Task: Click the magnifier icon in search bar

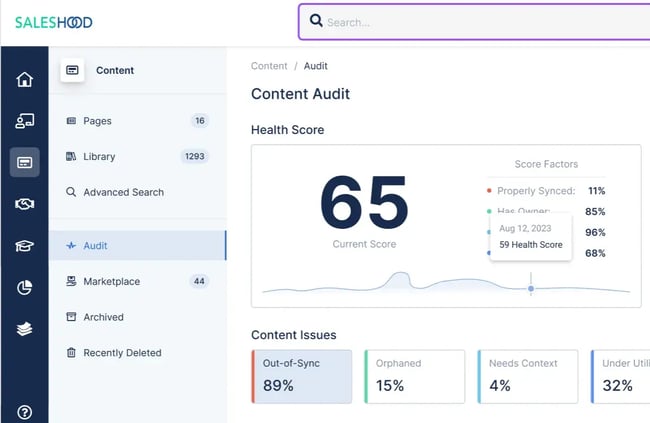Action: [316, 20]
